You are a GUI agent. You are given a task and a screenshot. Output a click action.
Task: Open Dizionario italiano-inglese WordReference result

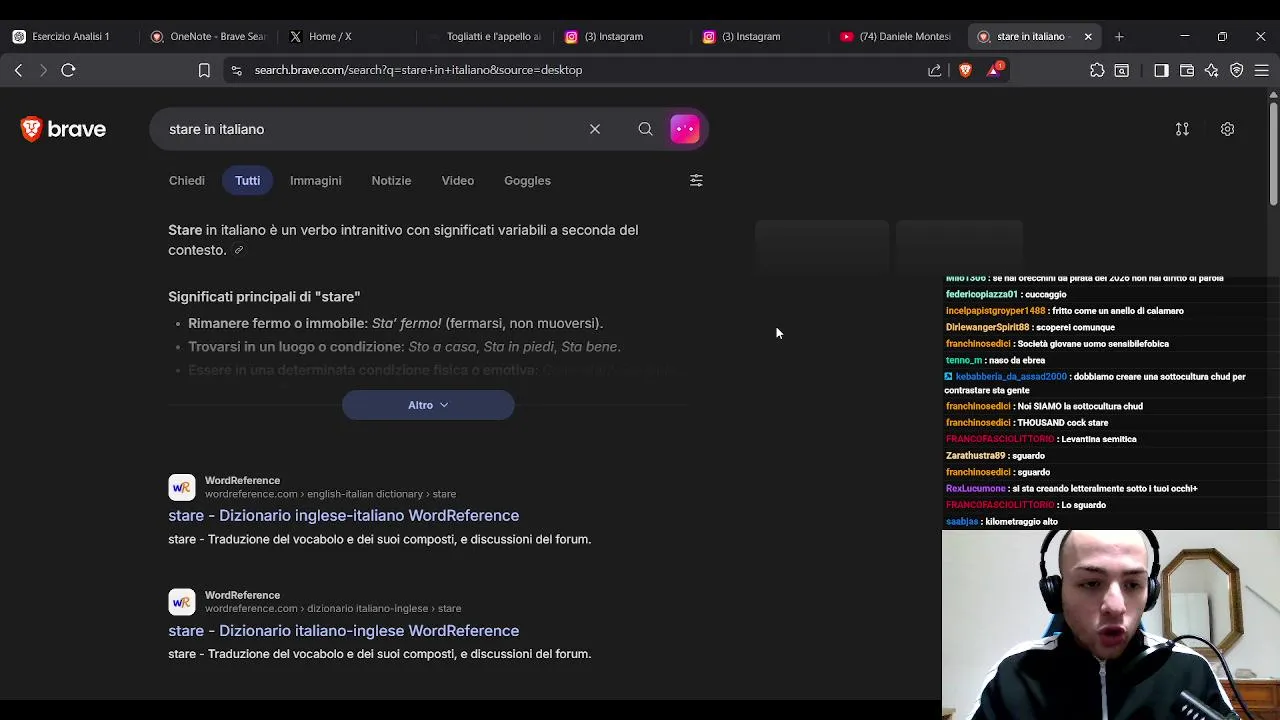pyautogui.click(x=343, y=631)
